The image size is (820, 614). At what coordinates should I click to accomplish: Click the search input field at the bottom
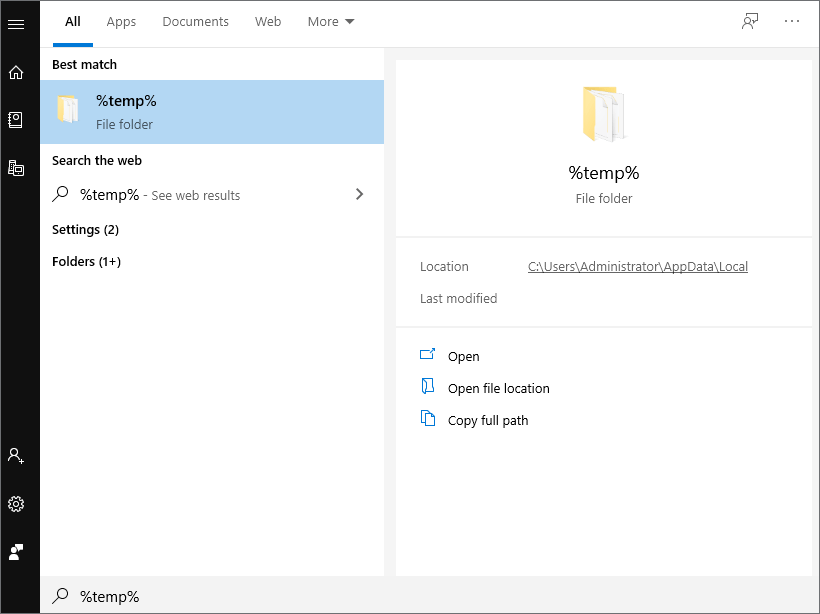click(200, 597)
